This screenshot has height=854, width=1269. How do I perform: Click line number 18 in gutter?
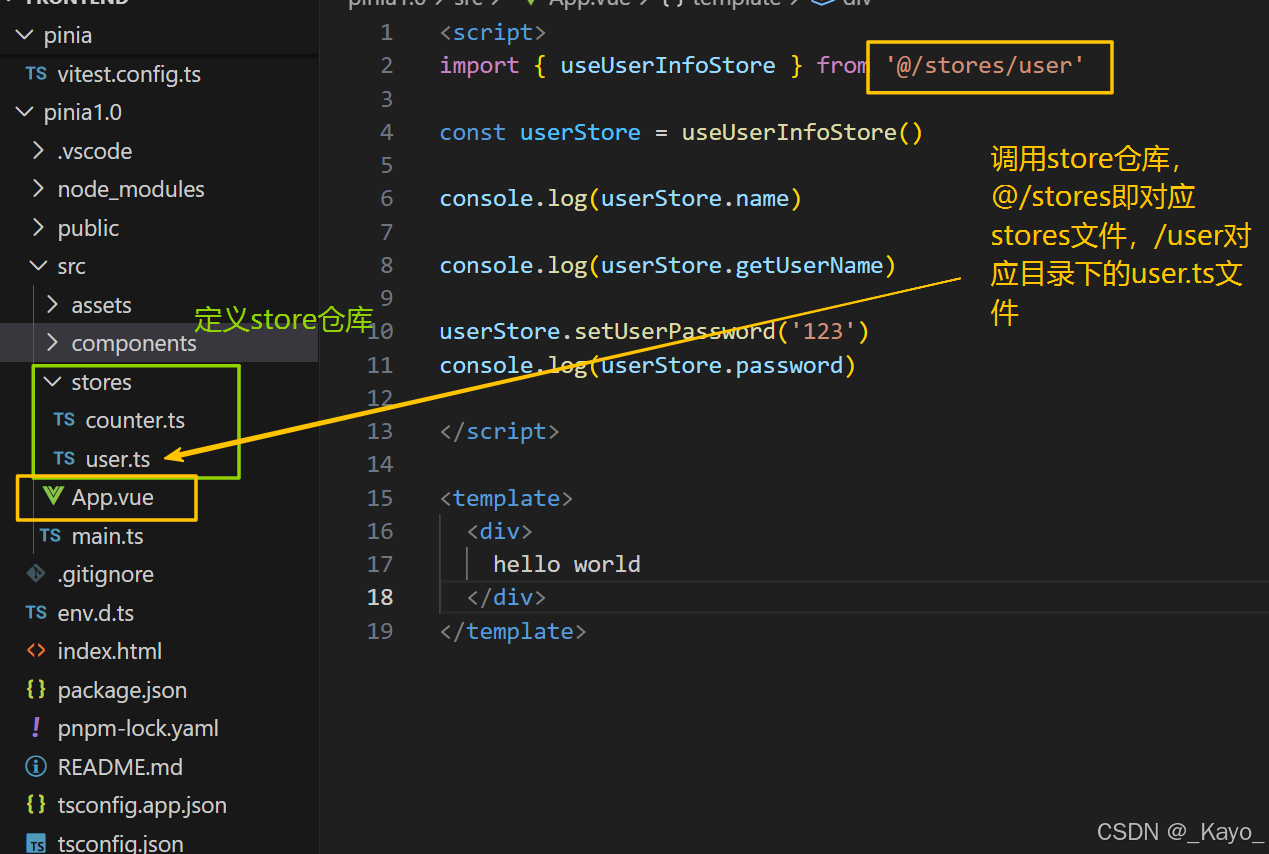point(380,597)
